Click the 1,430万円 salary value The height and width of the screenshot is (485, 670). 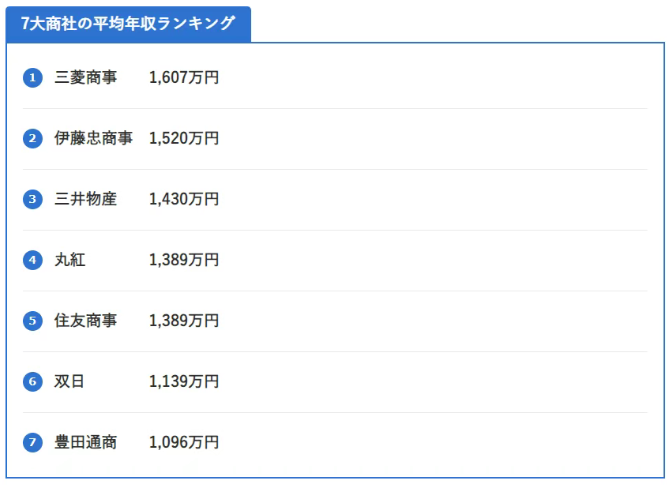[183, 199]
